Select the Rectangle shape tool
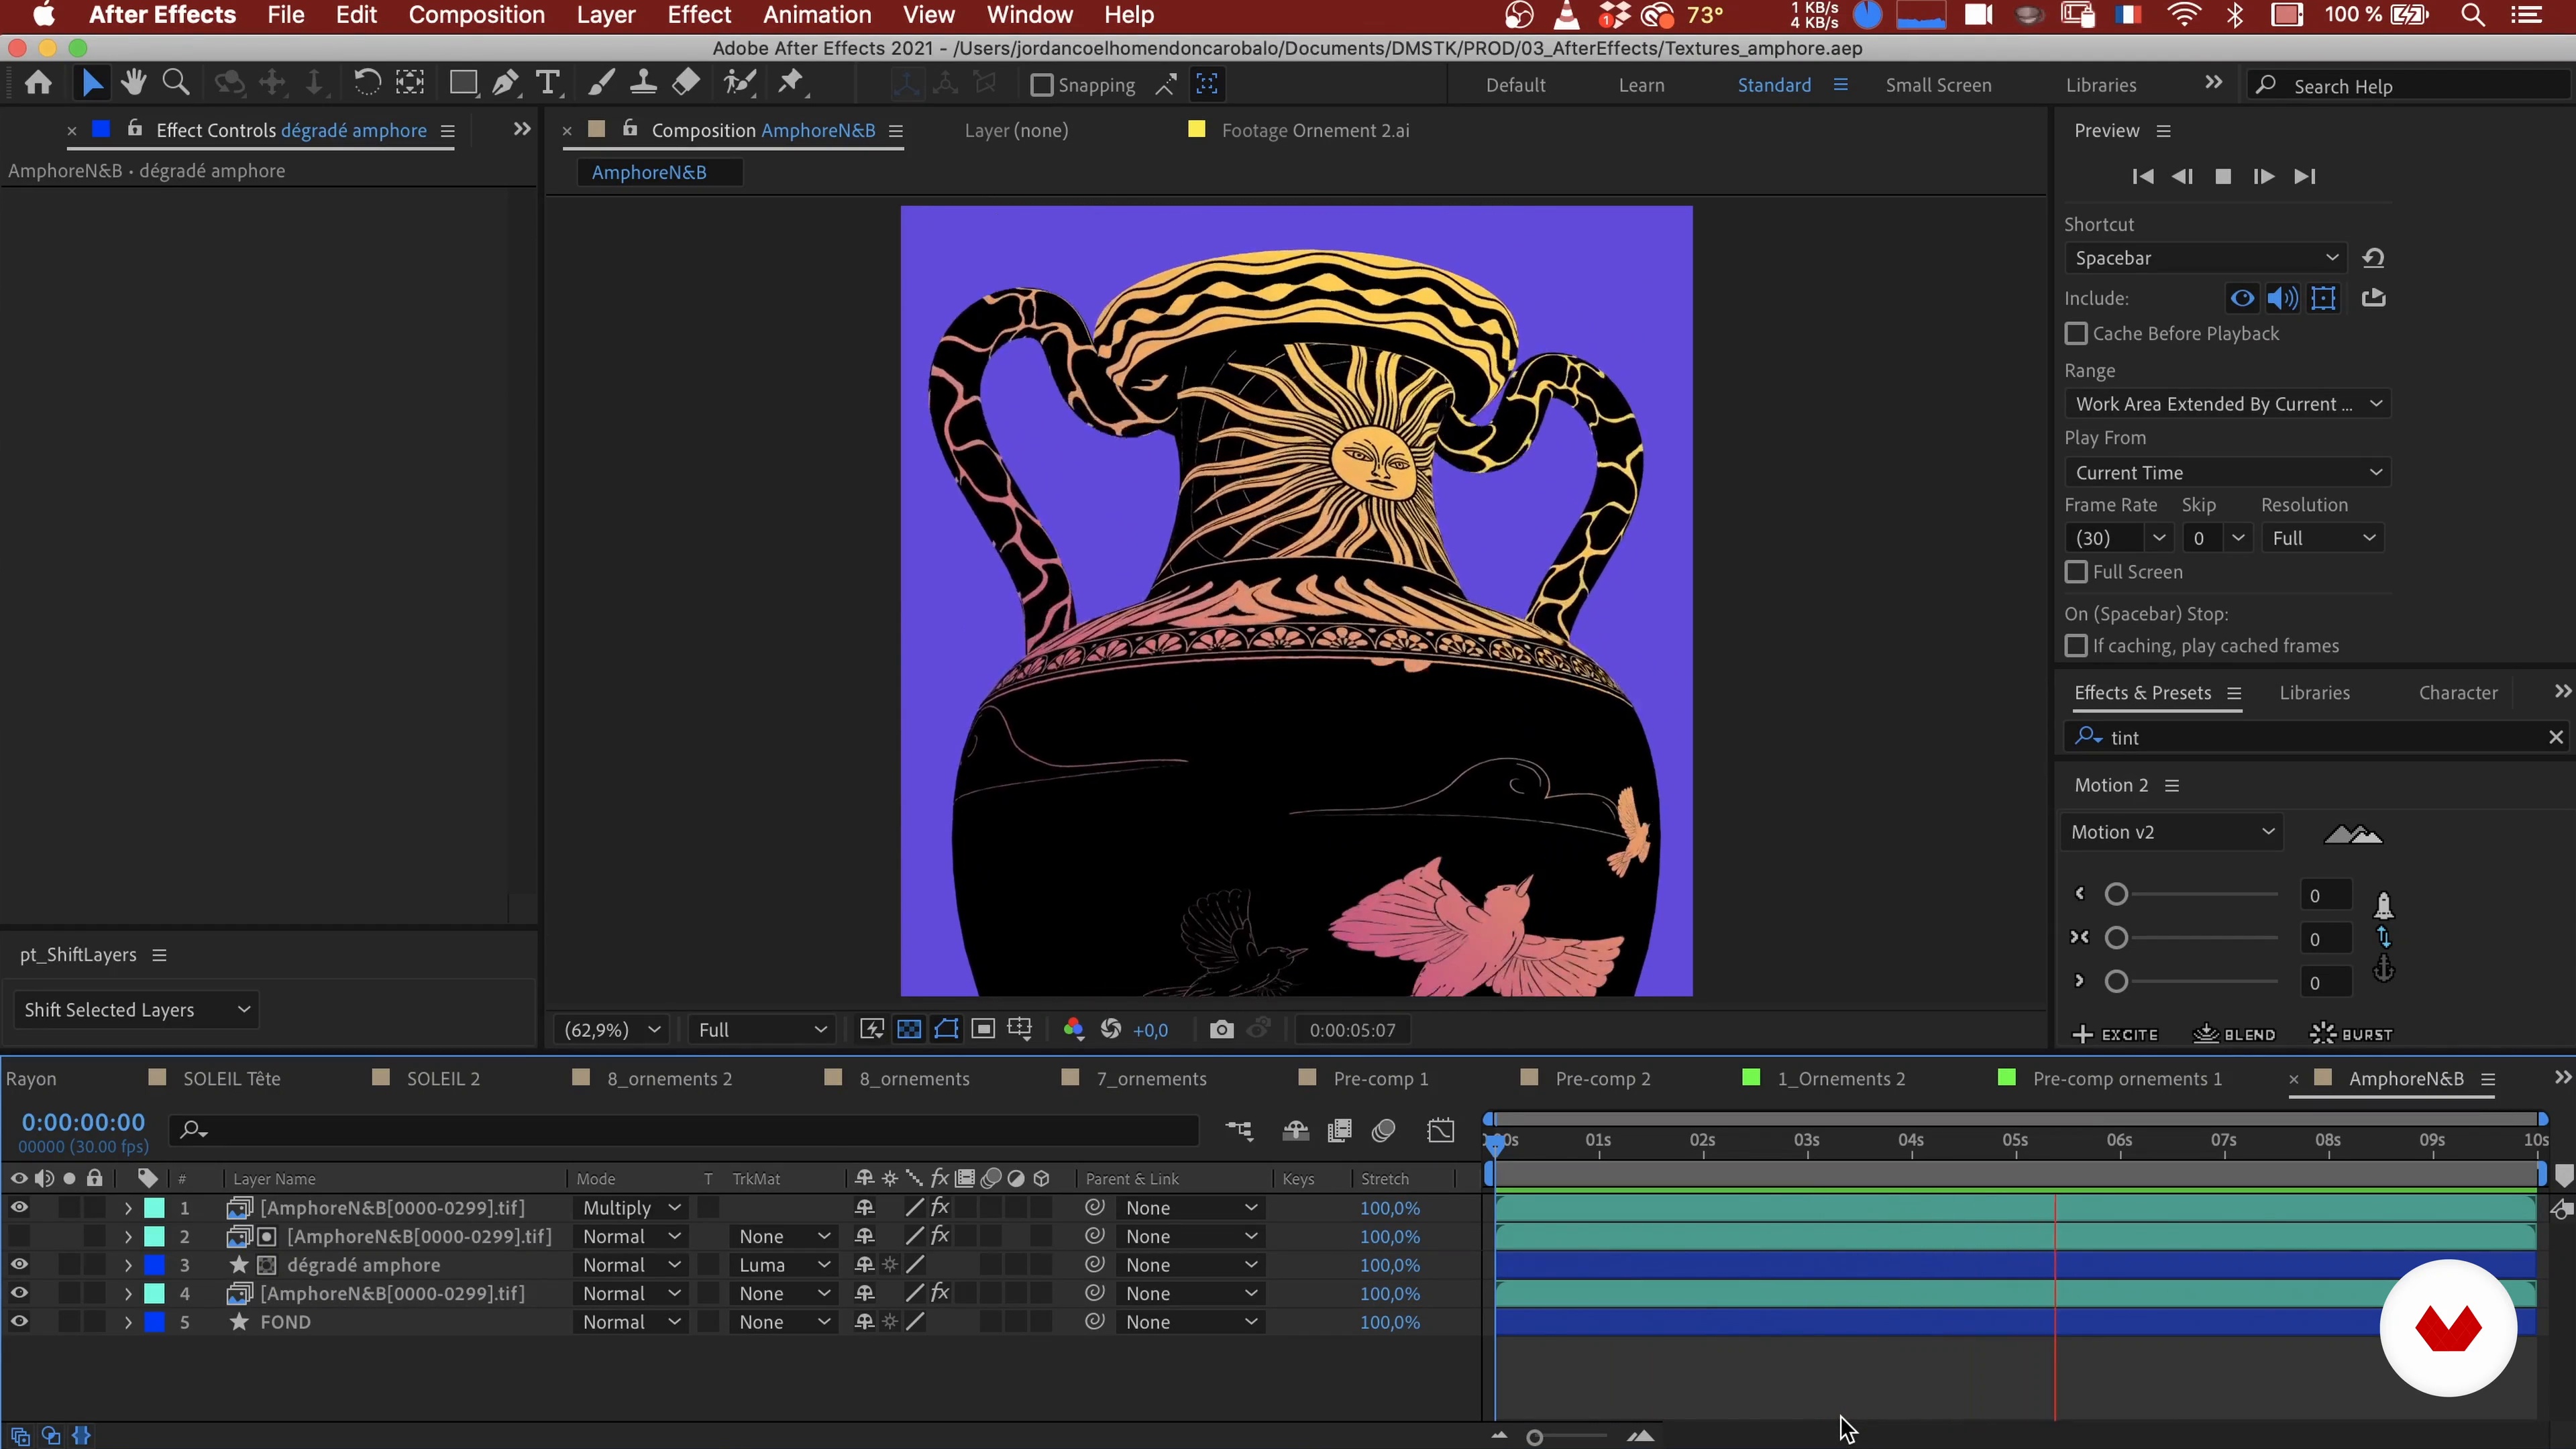 463,83
